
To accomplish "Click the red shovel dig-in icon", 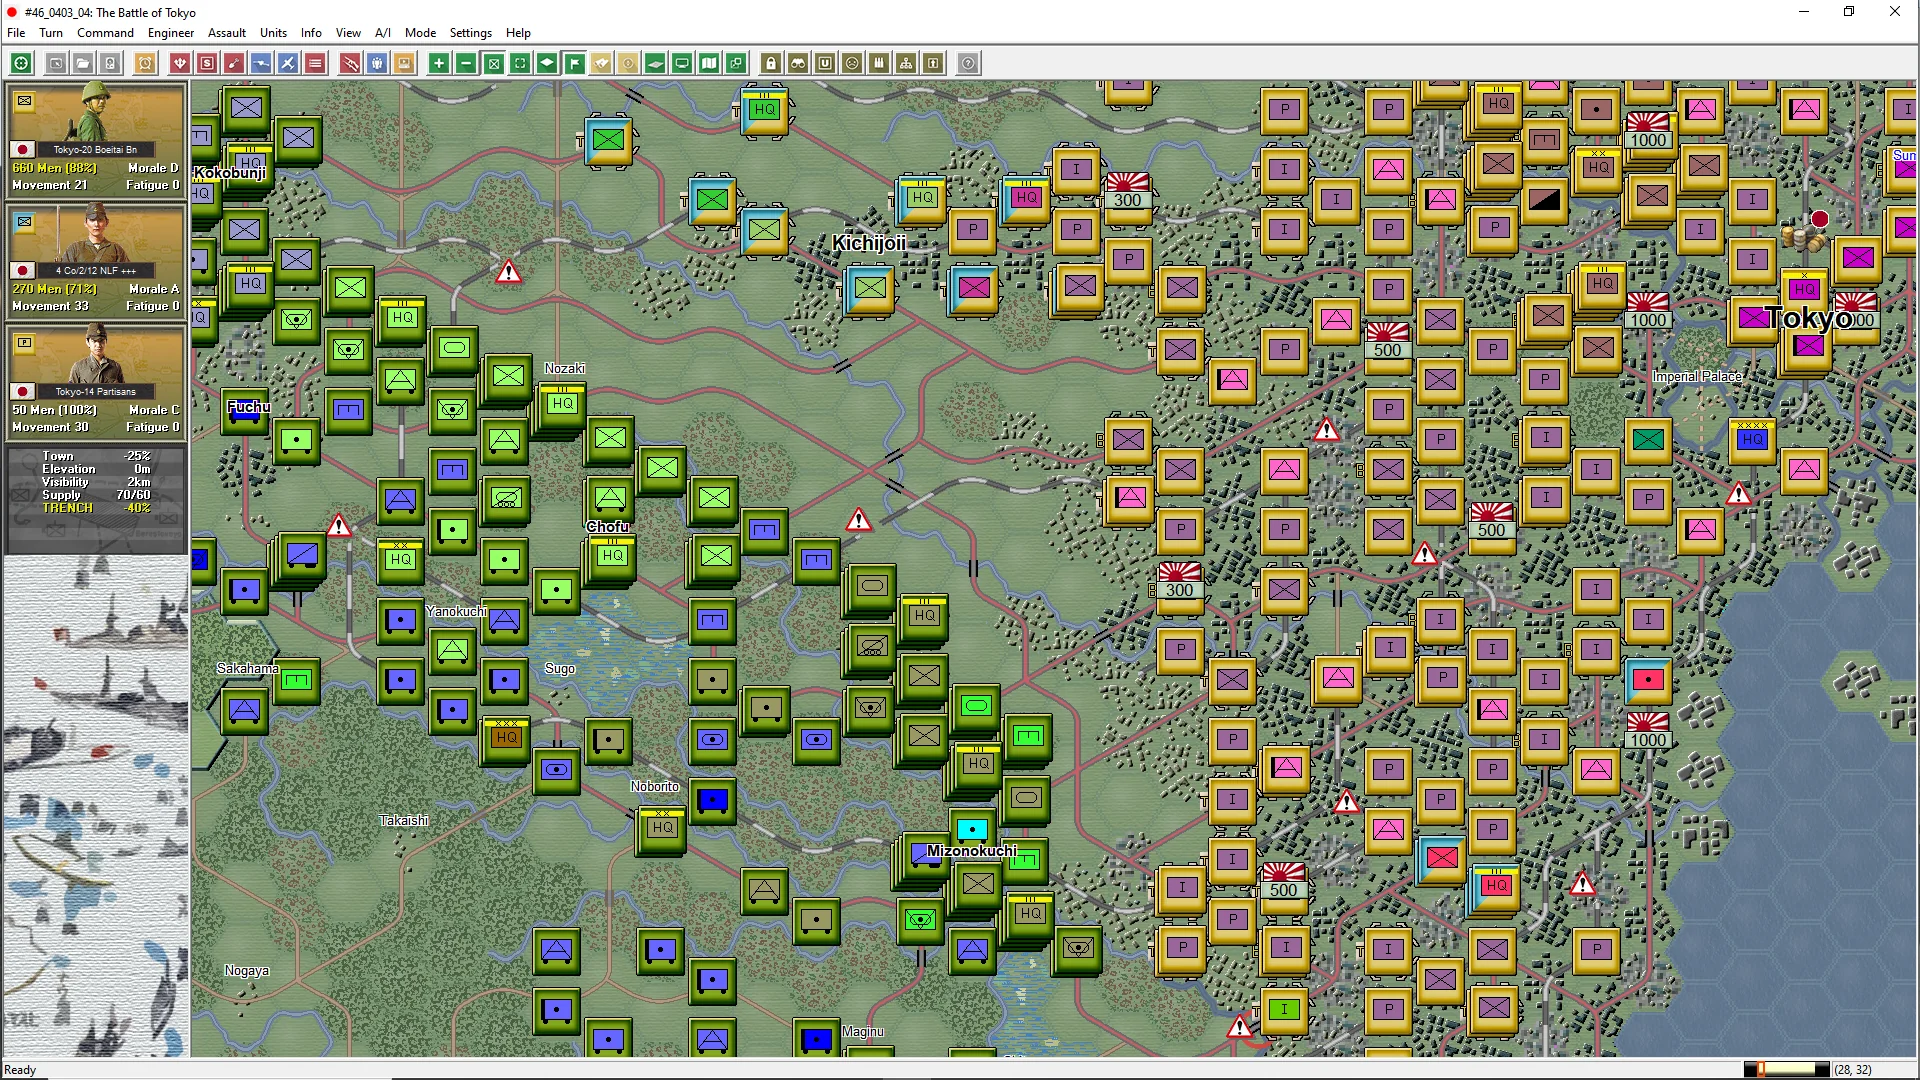I will point(234,63).
